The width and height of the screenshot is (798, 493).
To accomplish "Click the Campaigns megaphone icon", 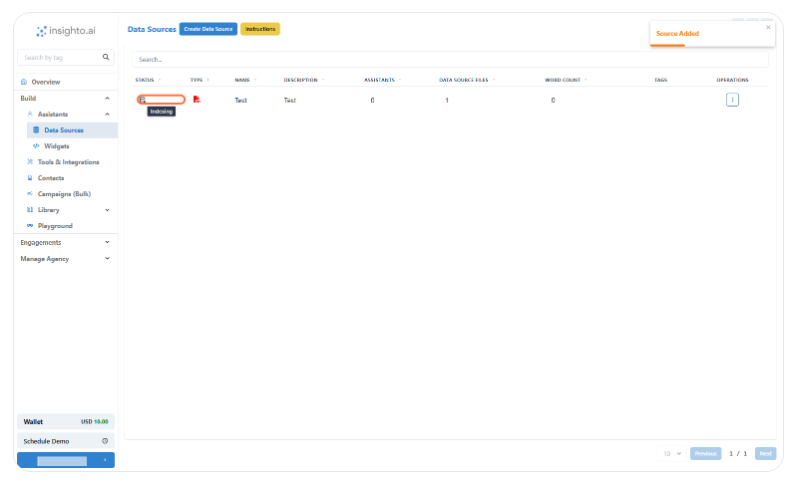I will pyautogui.click(x=30, y=194).
